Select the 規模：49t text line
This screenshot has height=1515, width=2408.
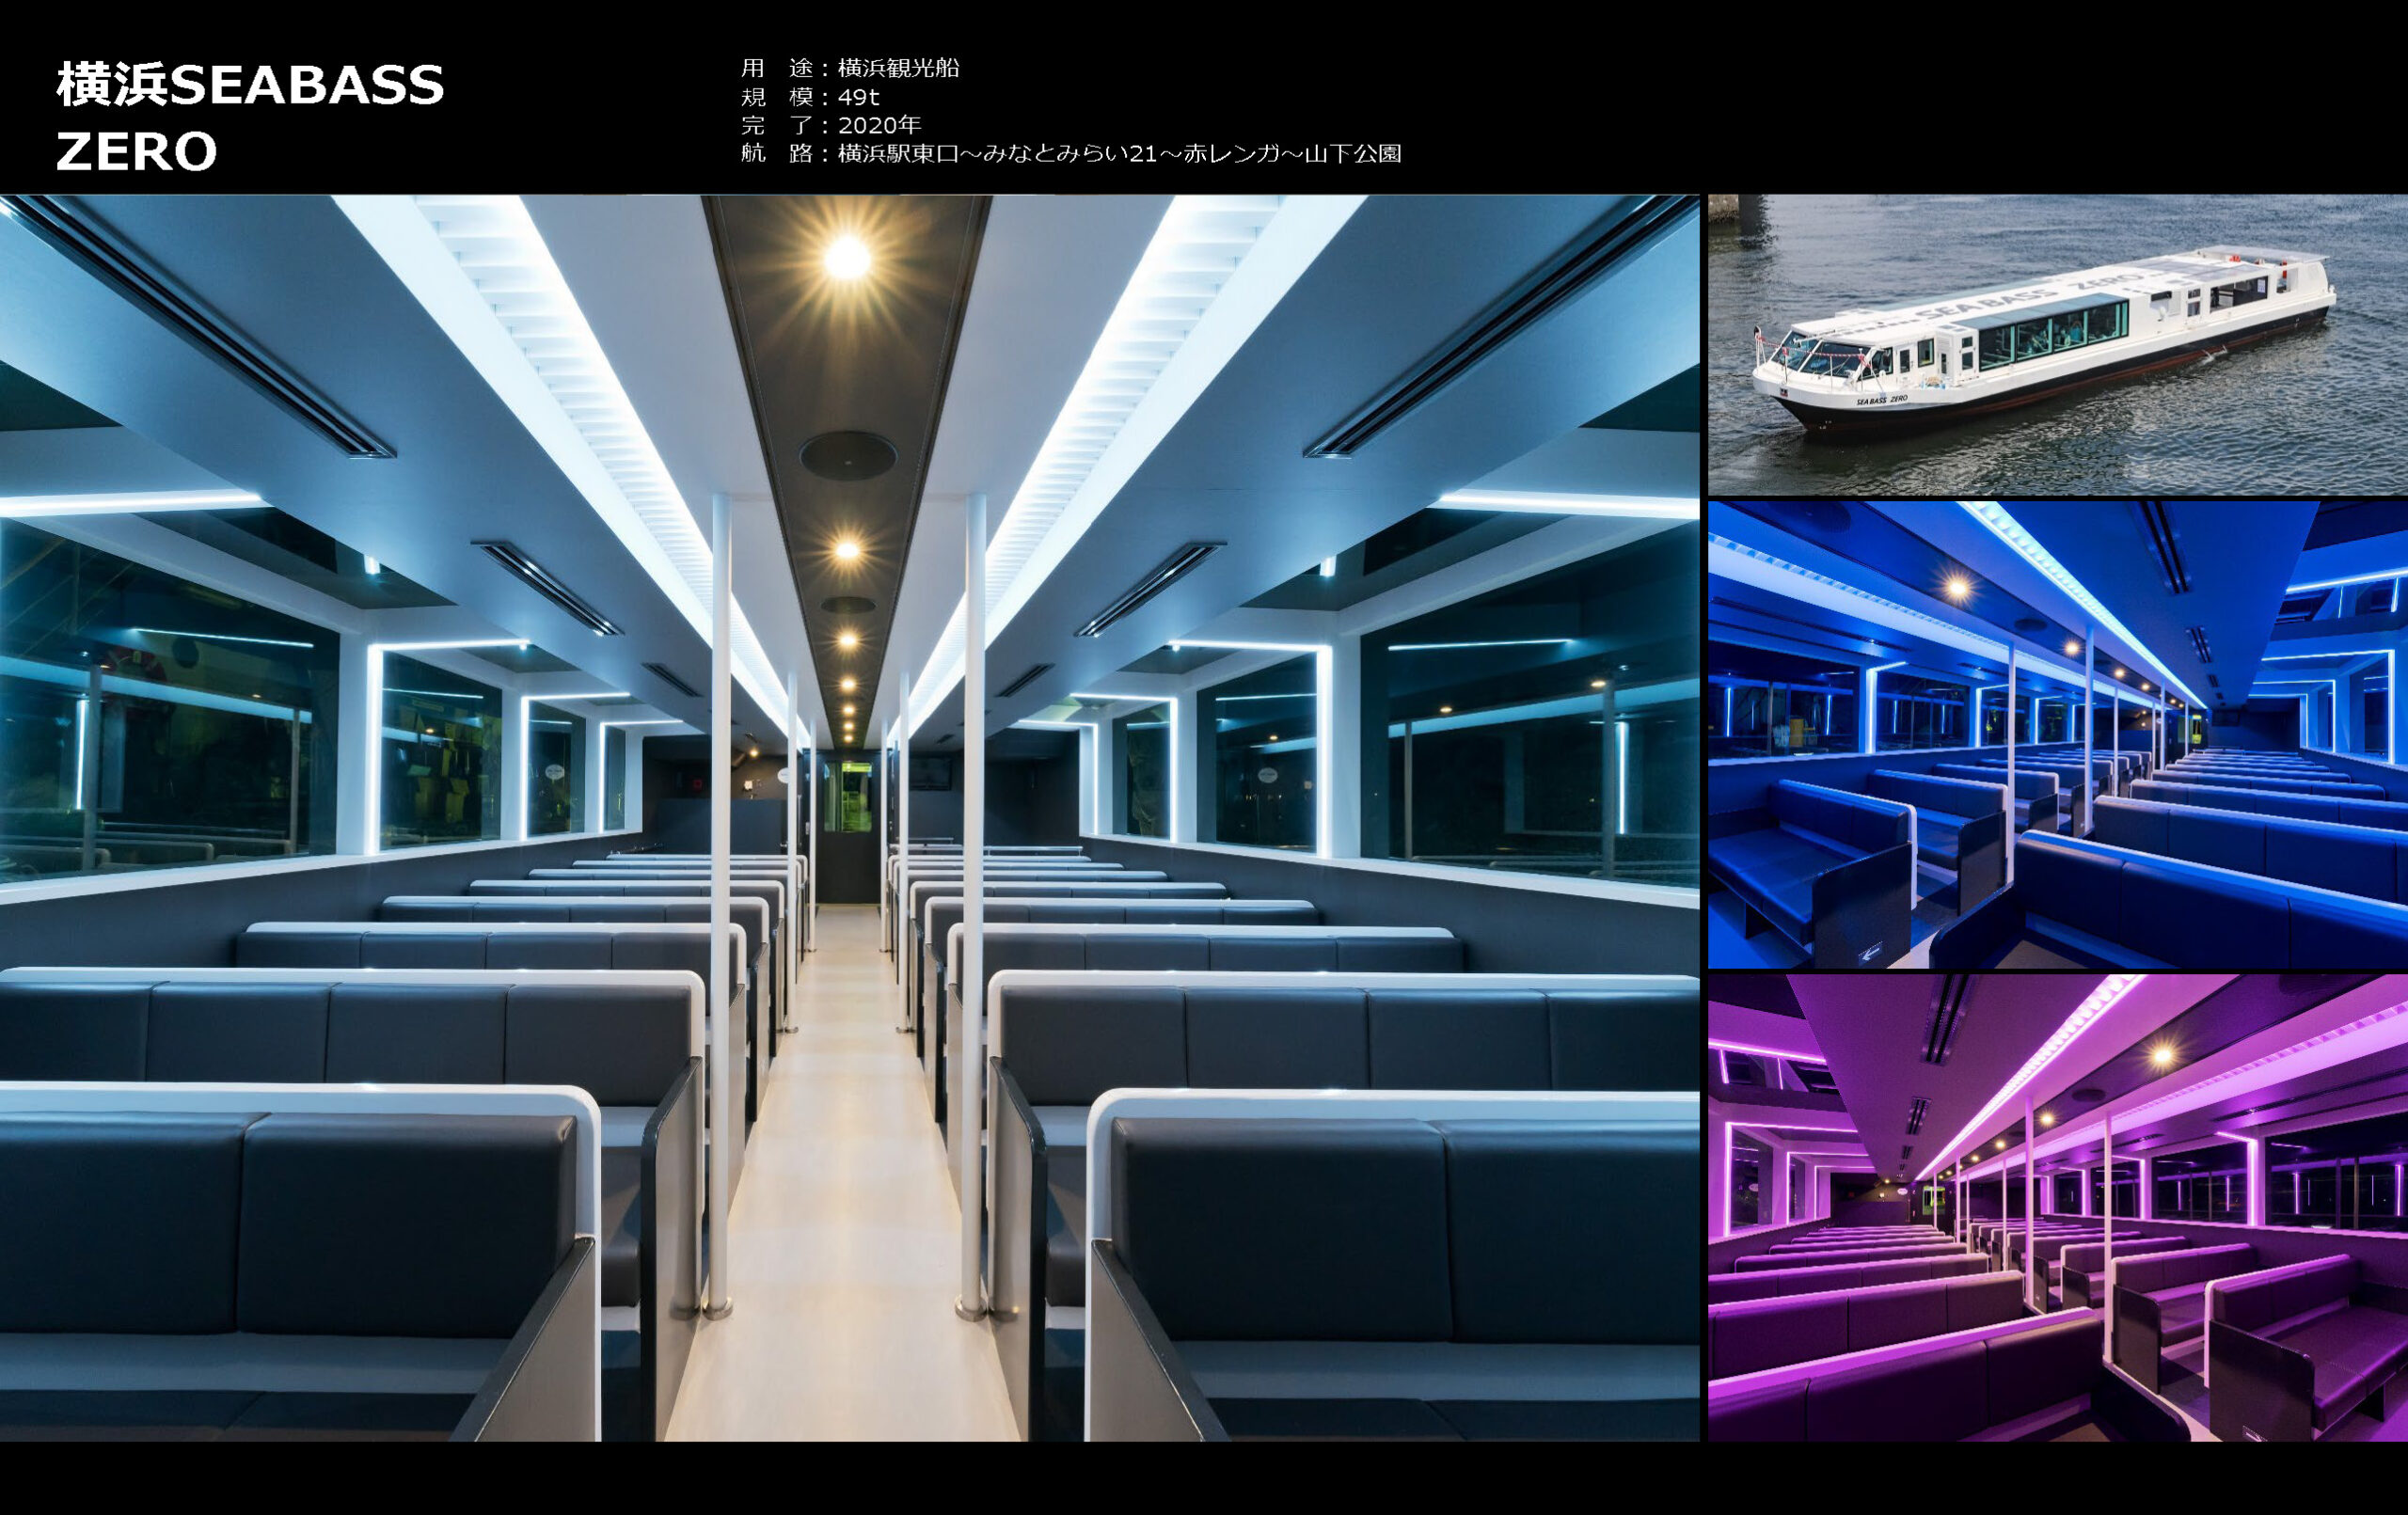(809, 97)
